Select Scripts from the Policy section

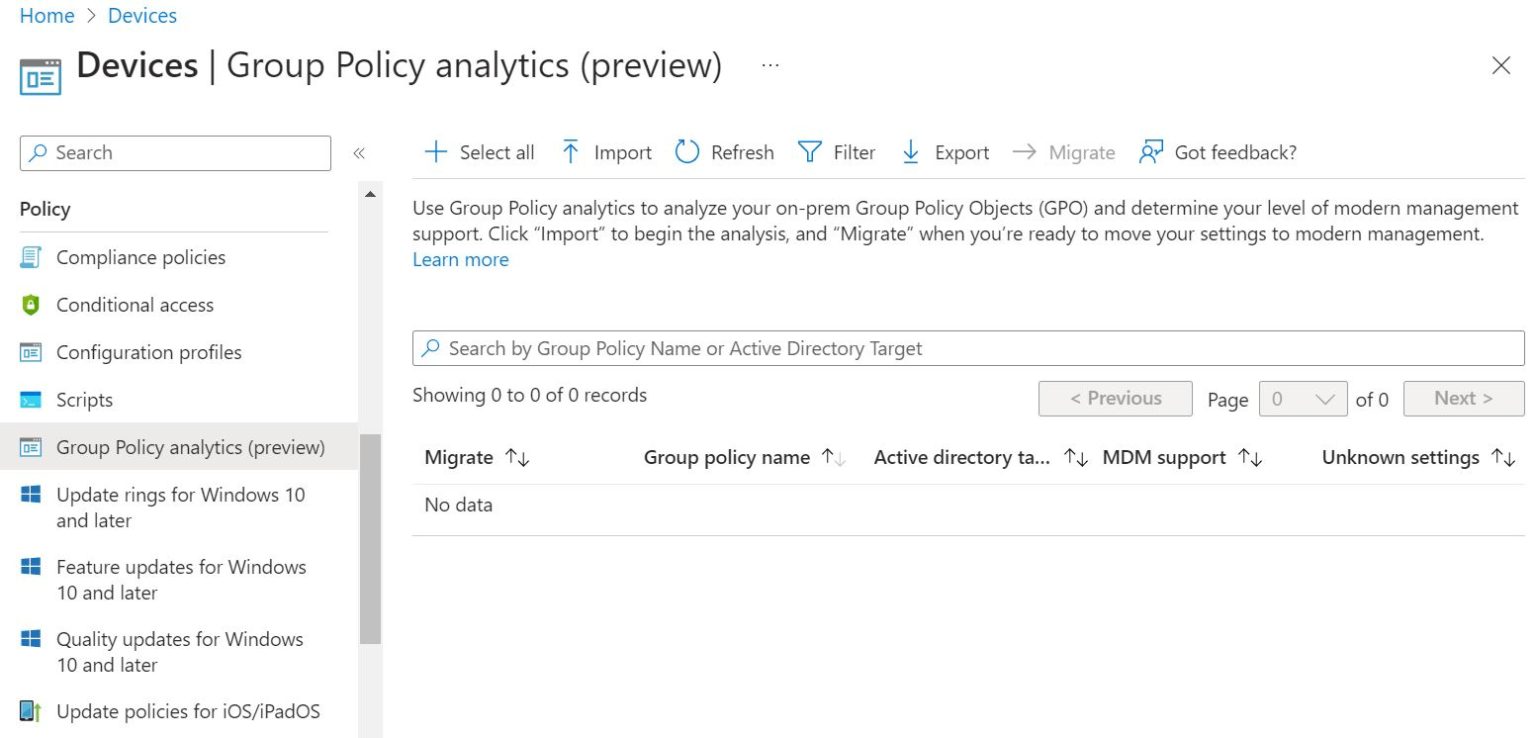coord(84,399)
